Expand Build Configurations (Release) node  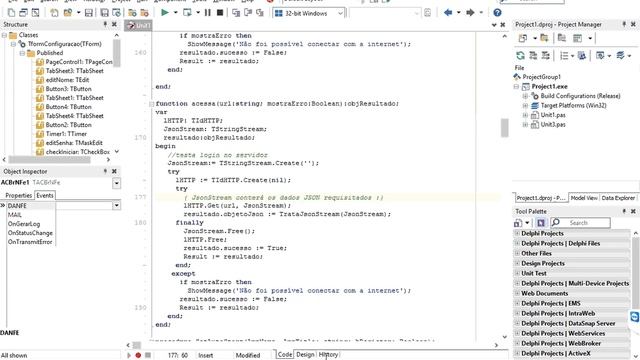tap(526, 96)
